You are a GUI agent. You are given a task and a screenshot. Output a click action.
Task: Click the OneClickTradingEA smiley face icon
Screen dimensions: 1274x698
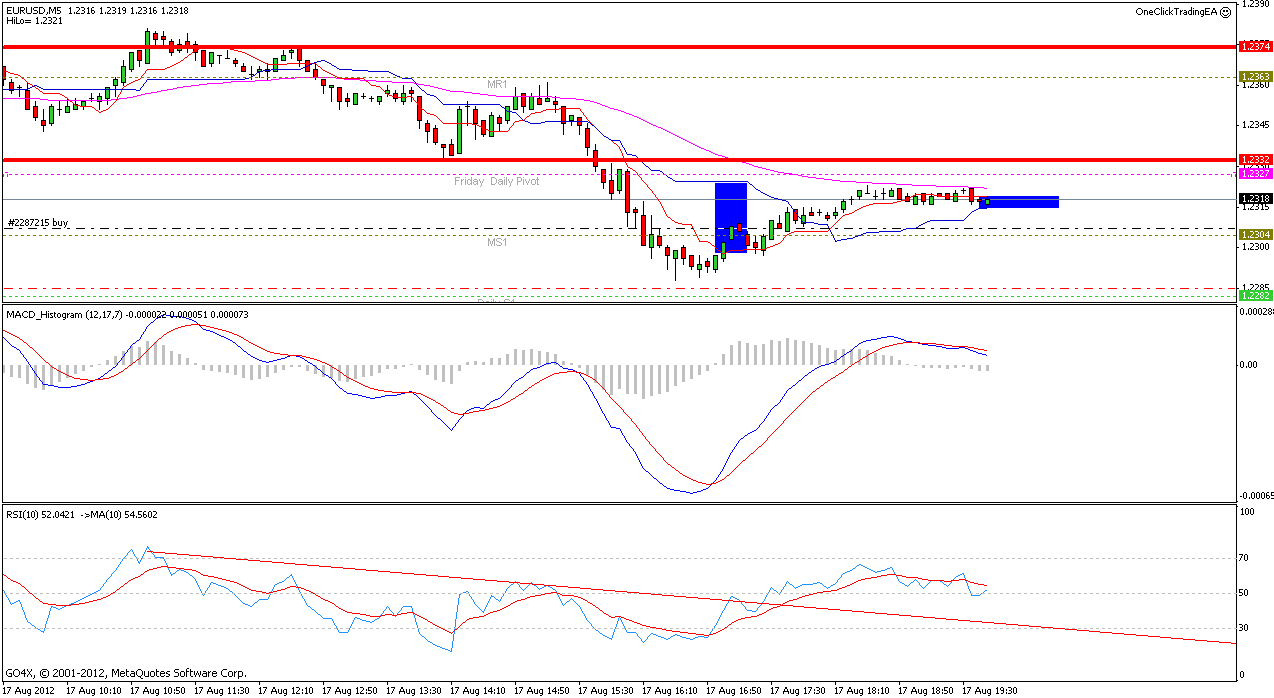tap(1226, 11)
